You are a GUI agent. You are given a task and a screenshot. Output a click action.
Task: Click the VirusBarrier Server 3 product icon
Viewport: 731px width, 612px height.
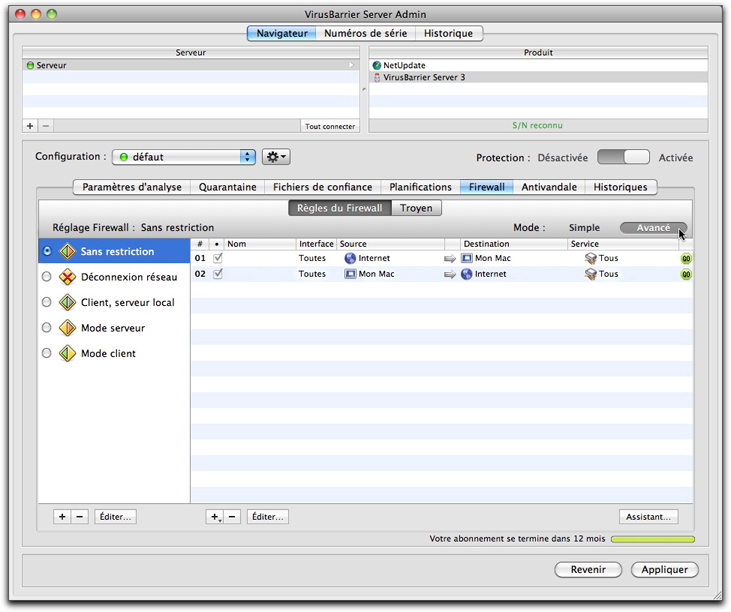377,77
